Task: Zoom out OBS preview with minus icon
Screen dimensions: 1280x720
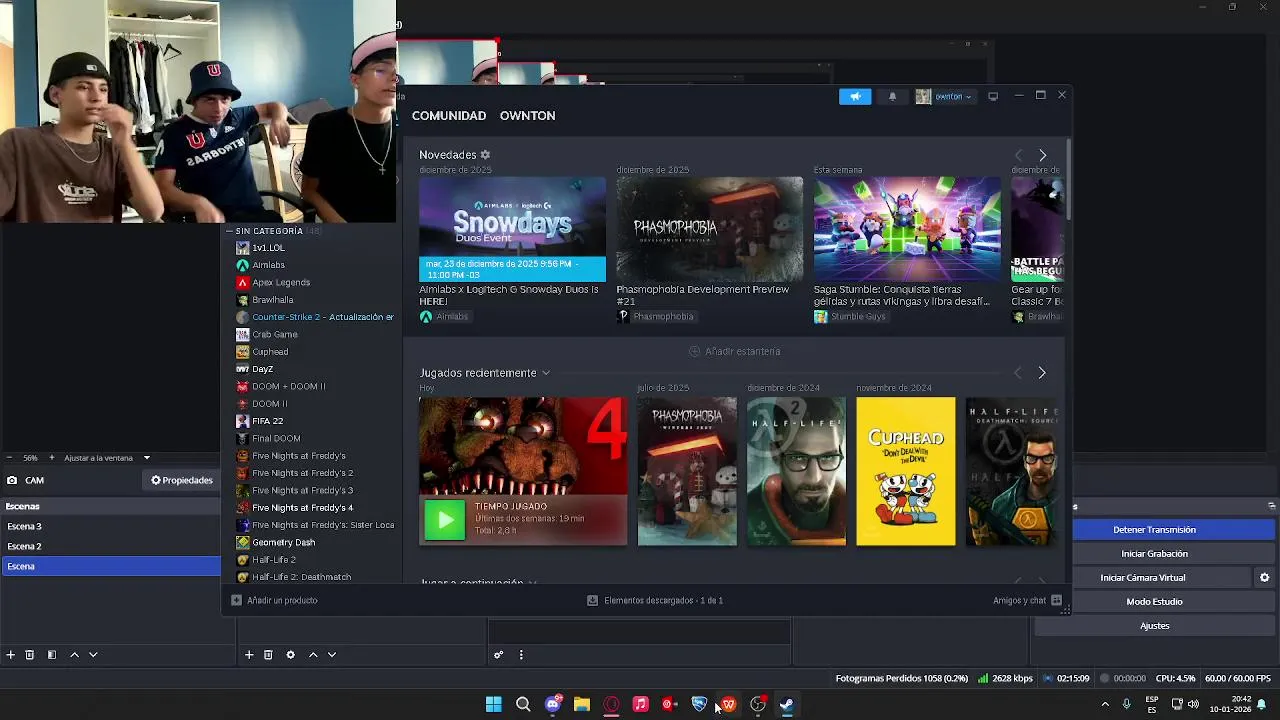Action: 9,458
